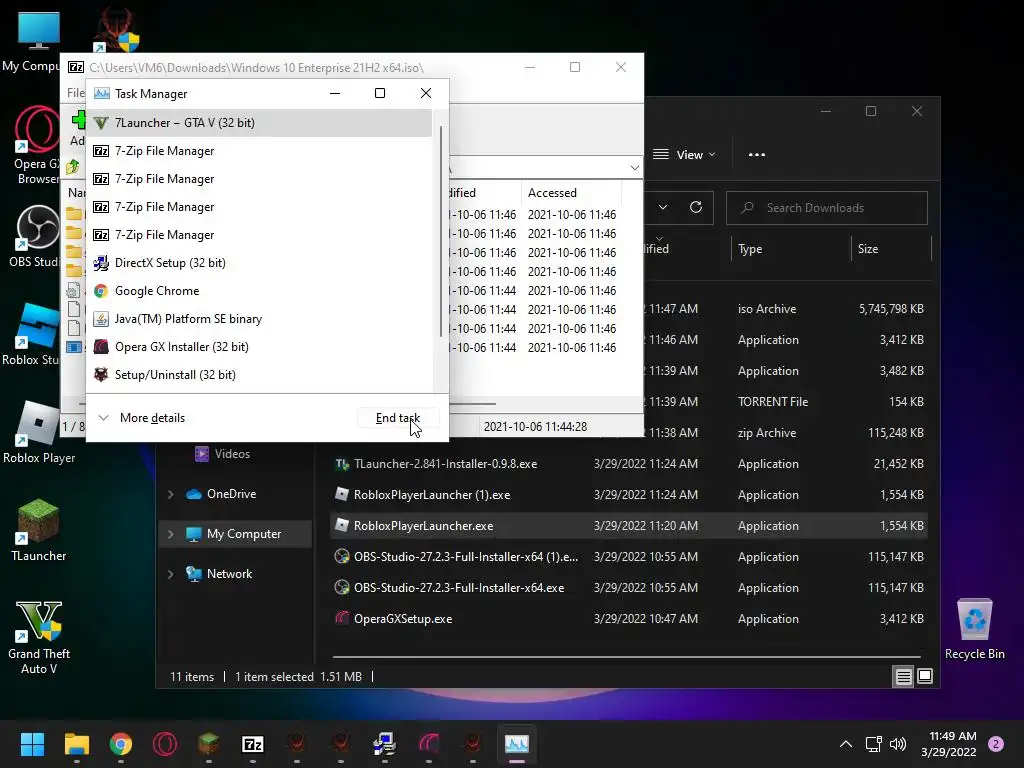
Task: Sort by the Type column header
Action: (791, 249)
